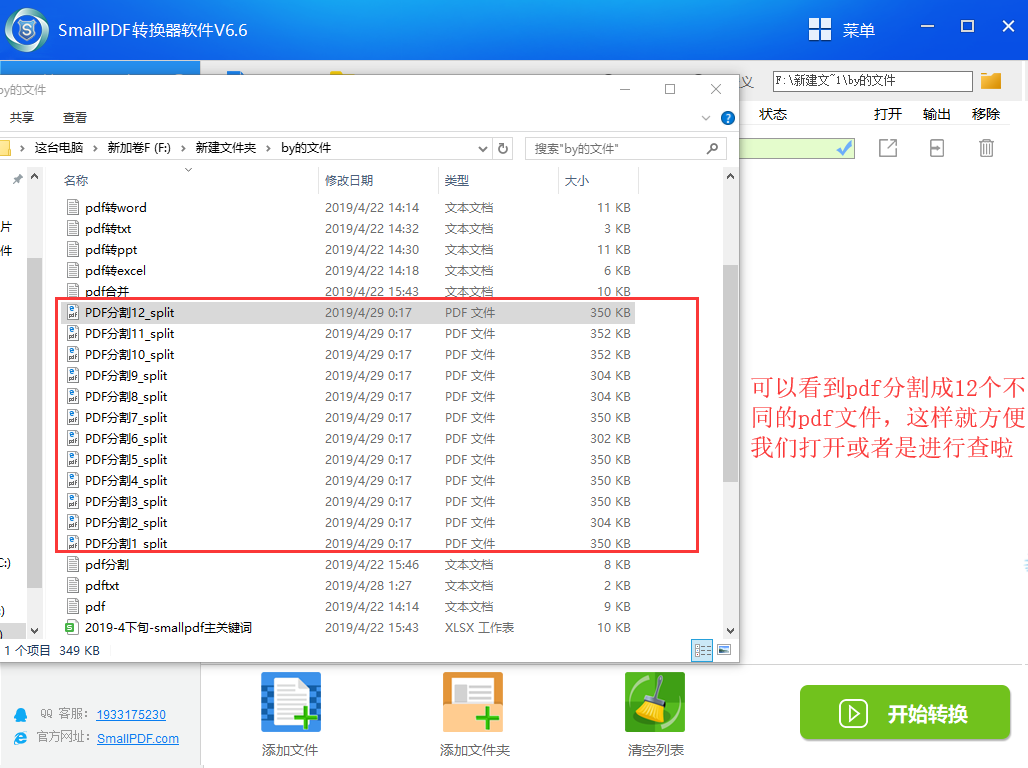Click file list scroll down arrow
The height and width of the screenshot is (768, 1028).
(x=730, y=631)
